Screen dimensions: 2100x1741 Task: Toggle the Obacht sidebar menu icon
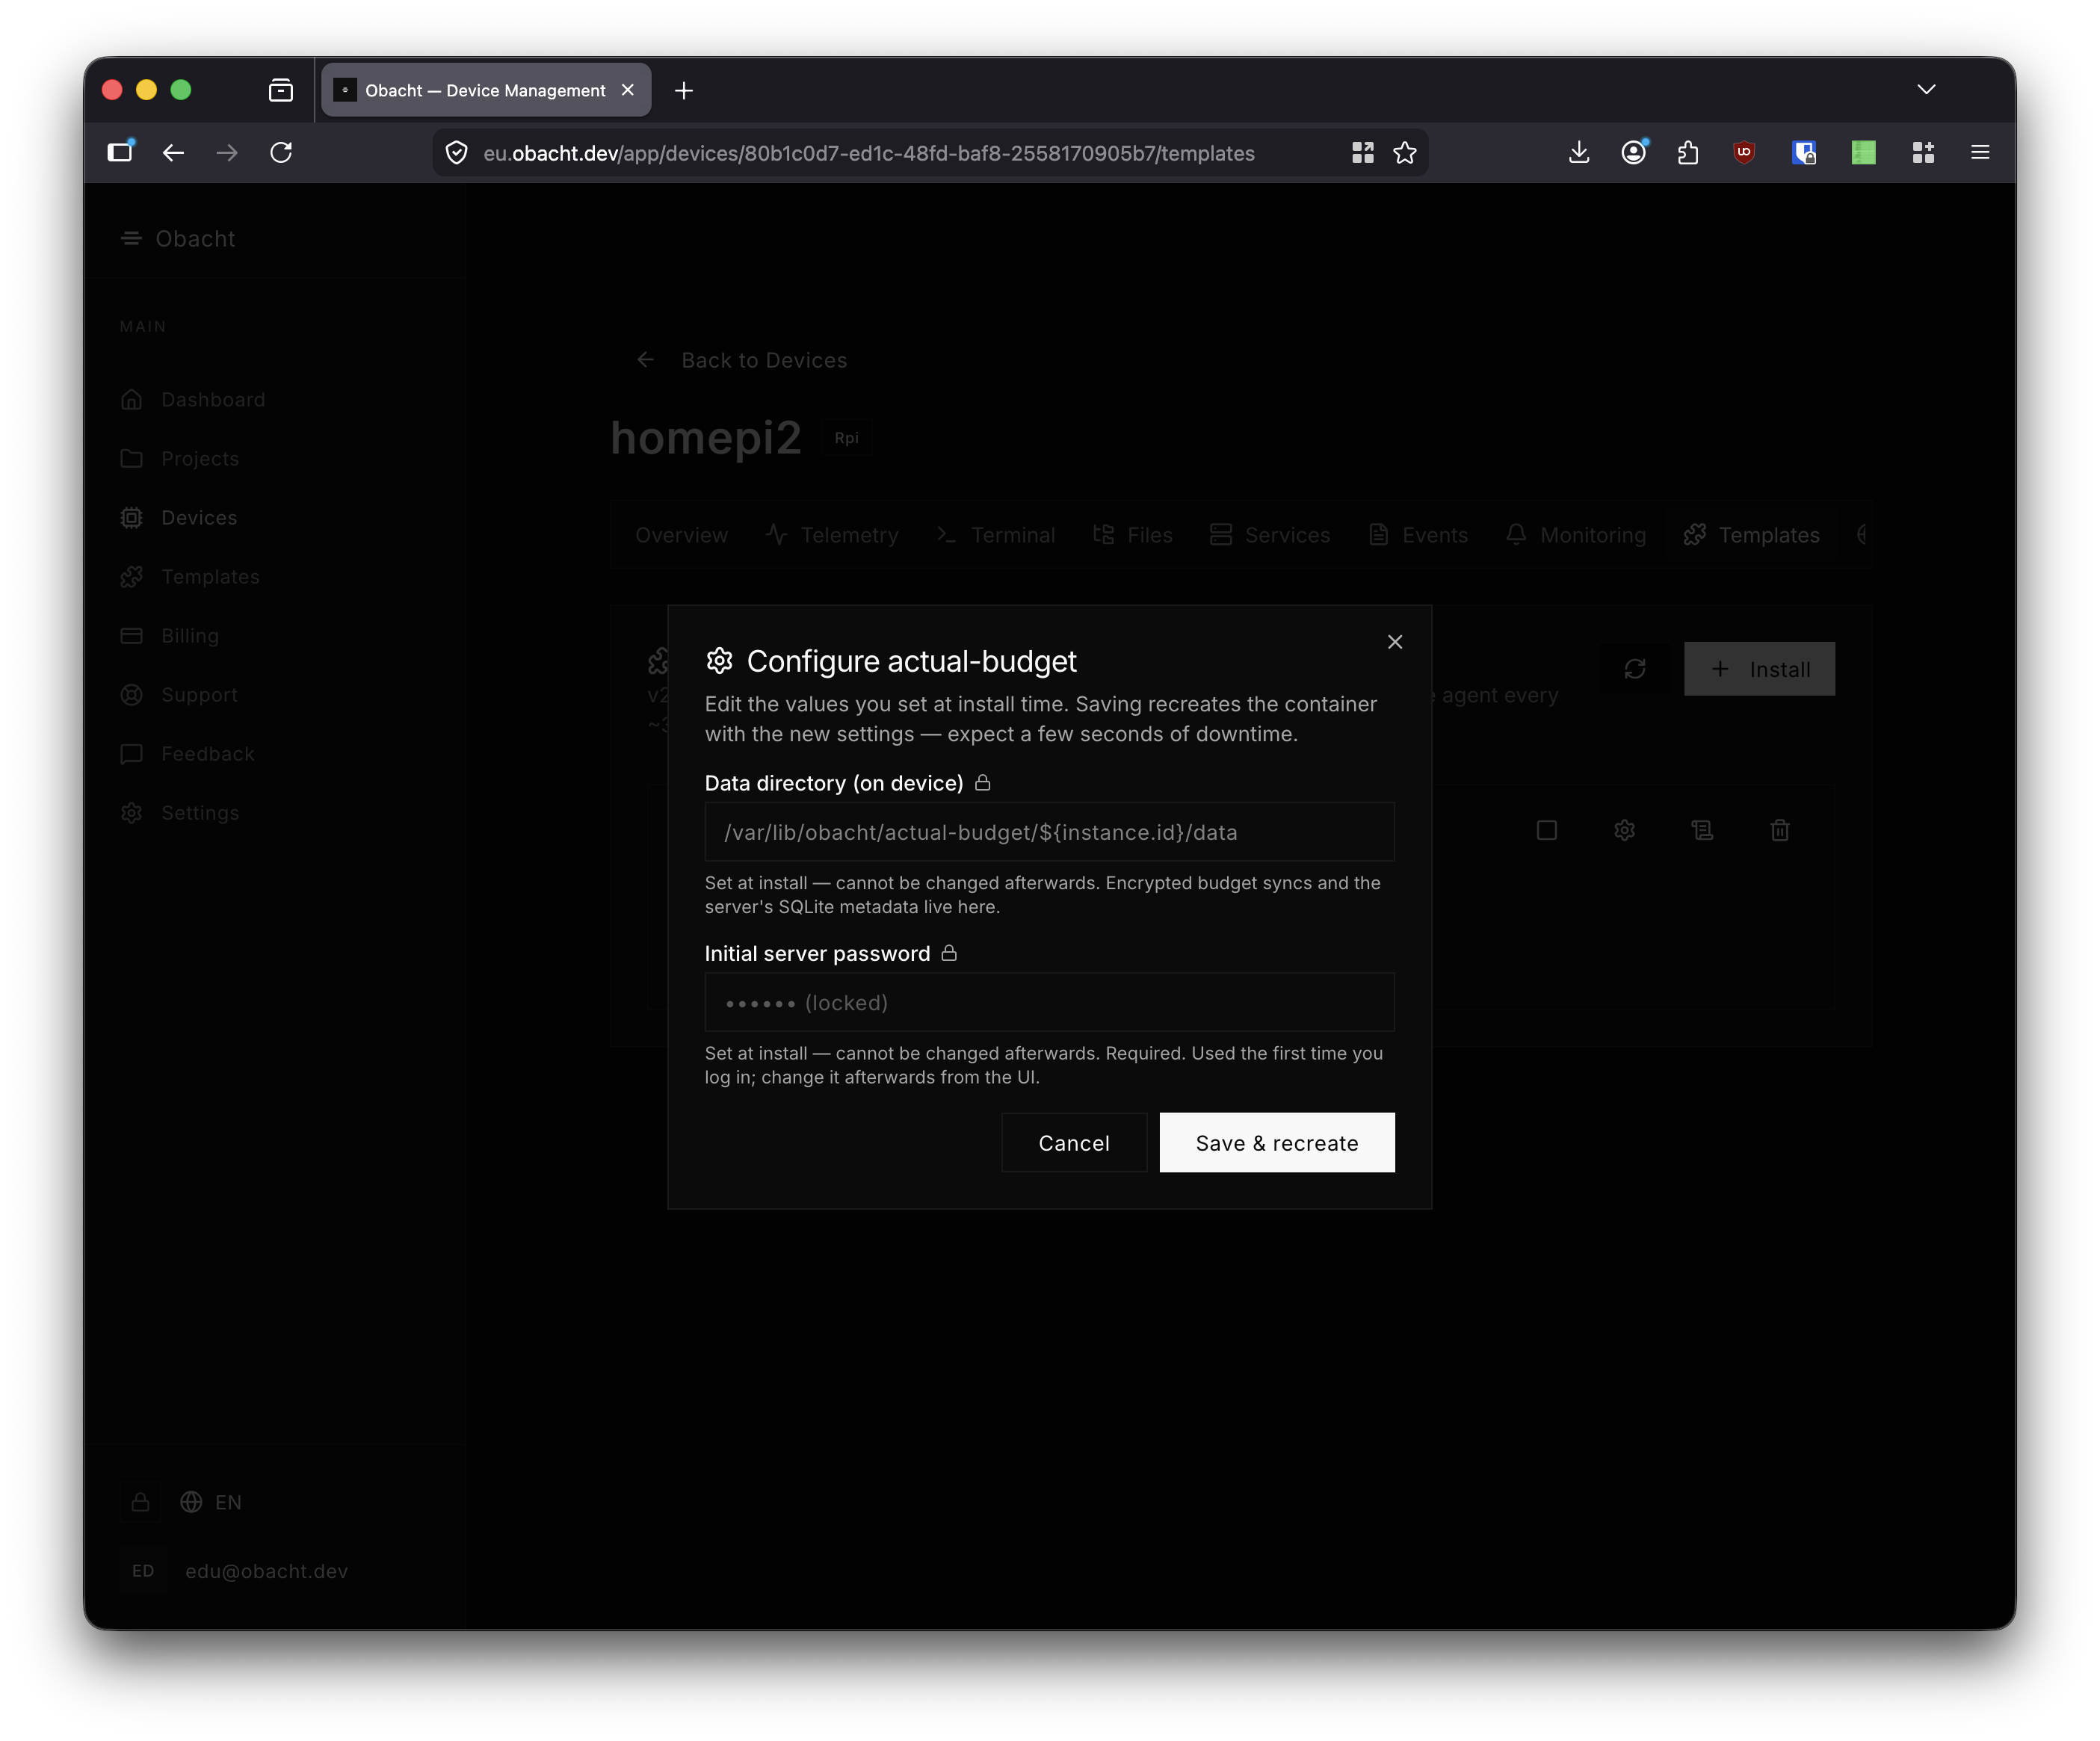pos(131,238)
